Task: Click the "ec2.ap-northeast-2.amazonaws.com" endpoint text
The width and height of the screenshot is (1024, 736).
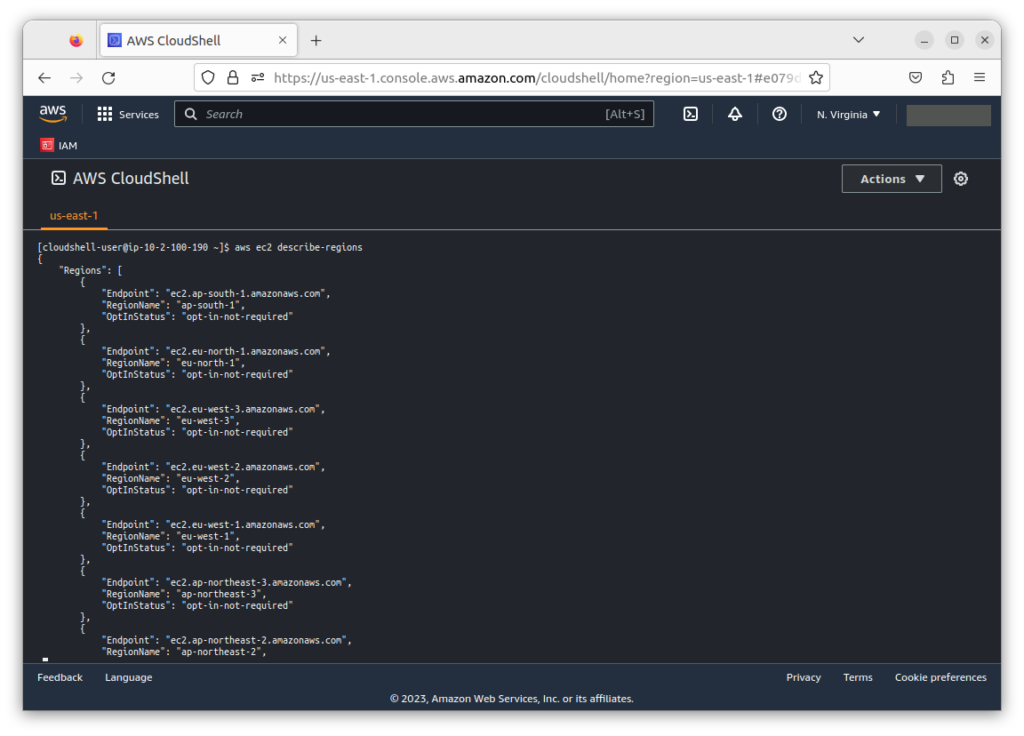Action: 255,641
